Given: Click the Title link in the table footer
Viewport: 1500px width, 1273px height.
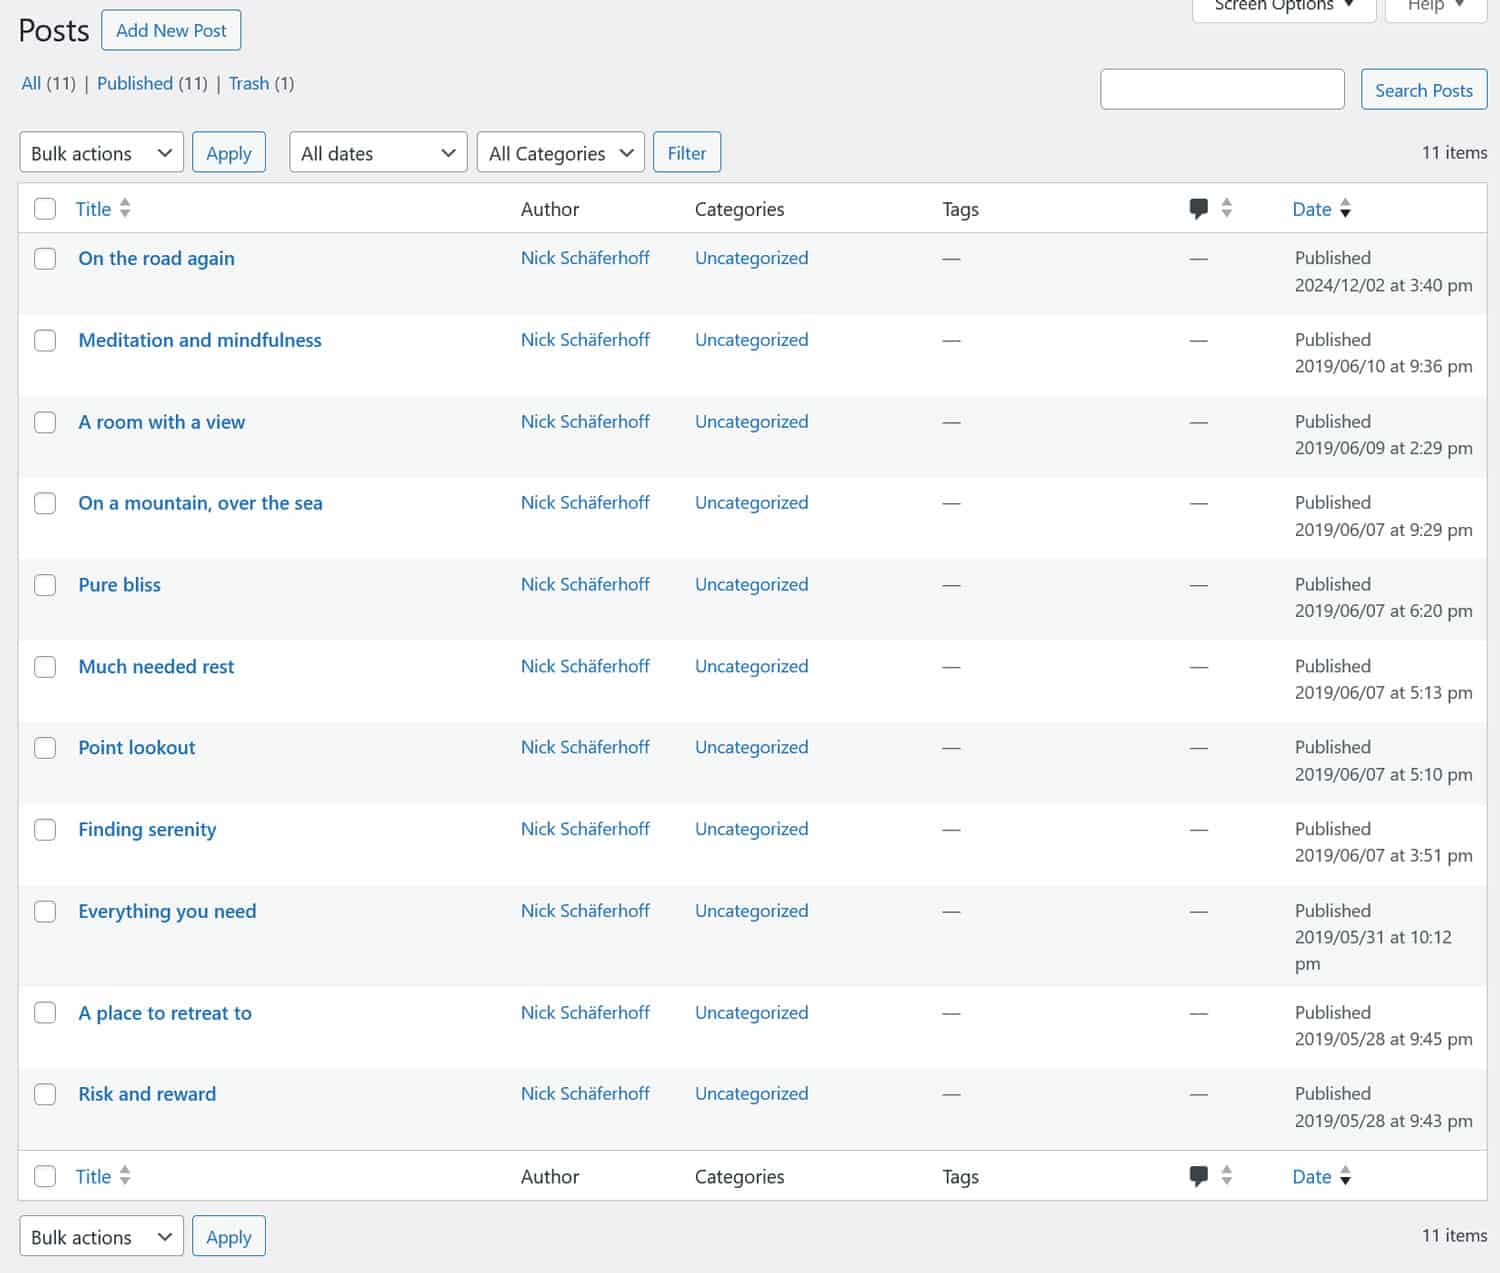Looking at the screenshot, I should [x=93, y=1176].
